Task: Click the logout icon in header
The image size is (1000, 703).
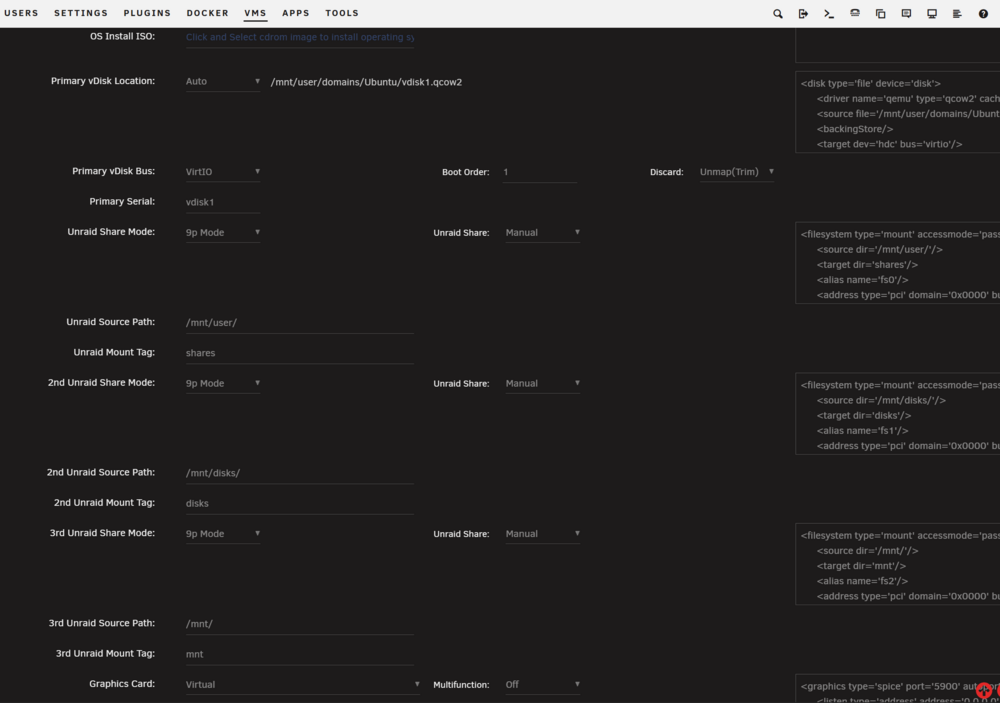Action: [x=803, y=13]
